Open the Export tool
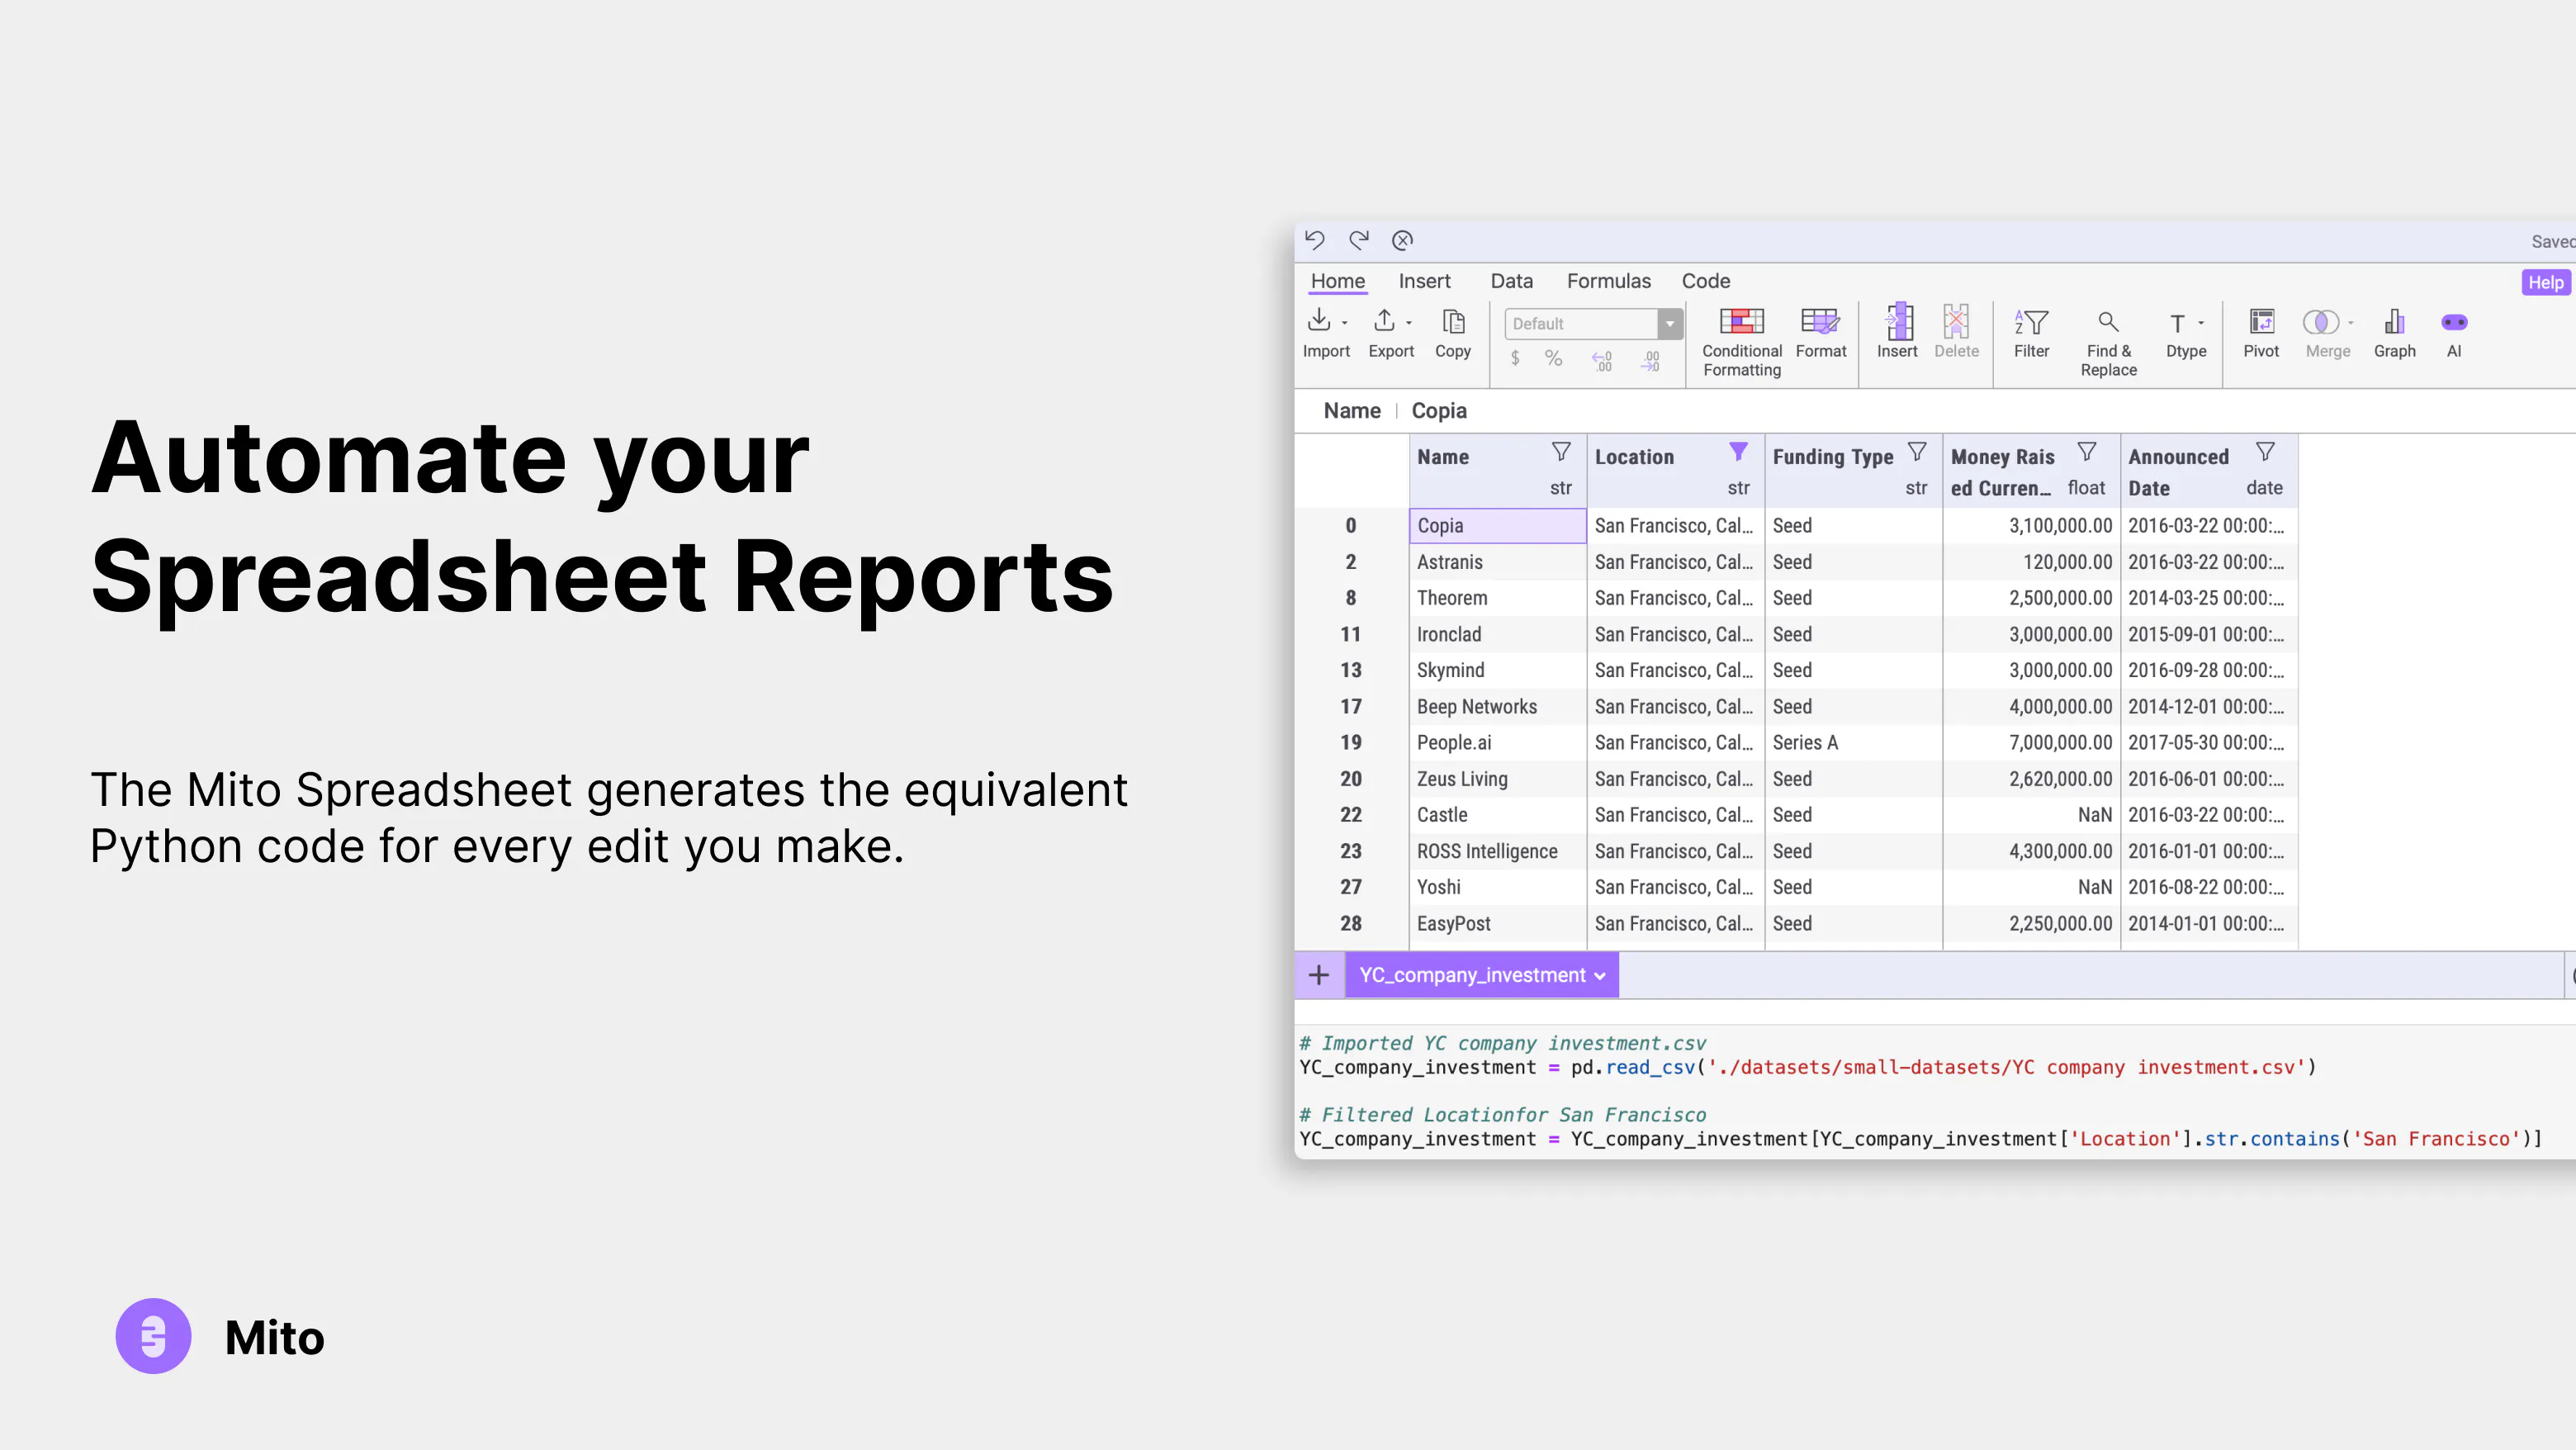This screenshot has width=2576, height=1450. [1390, 333]
